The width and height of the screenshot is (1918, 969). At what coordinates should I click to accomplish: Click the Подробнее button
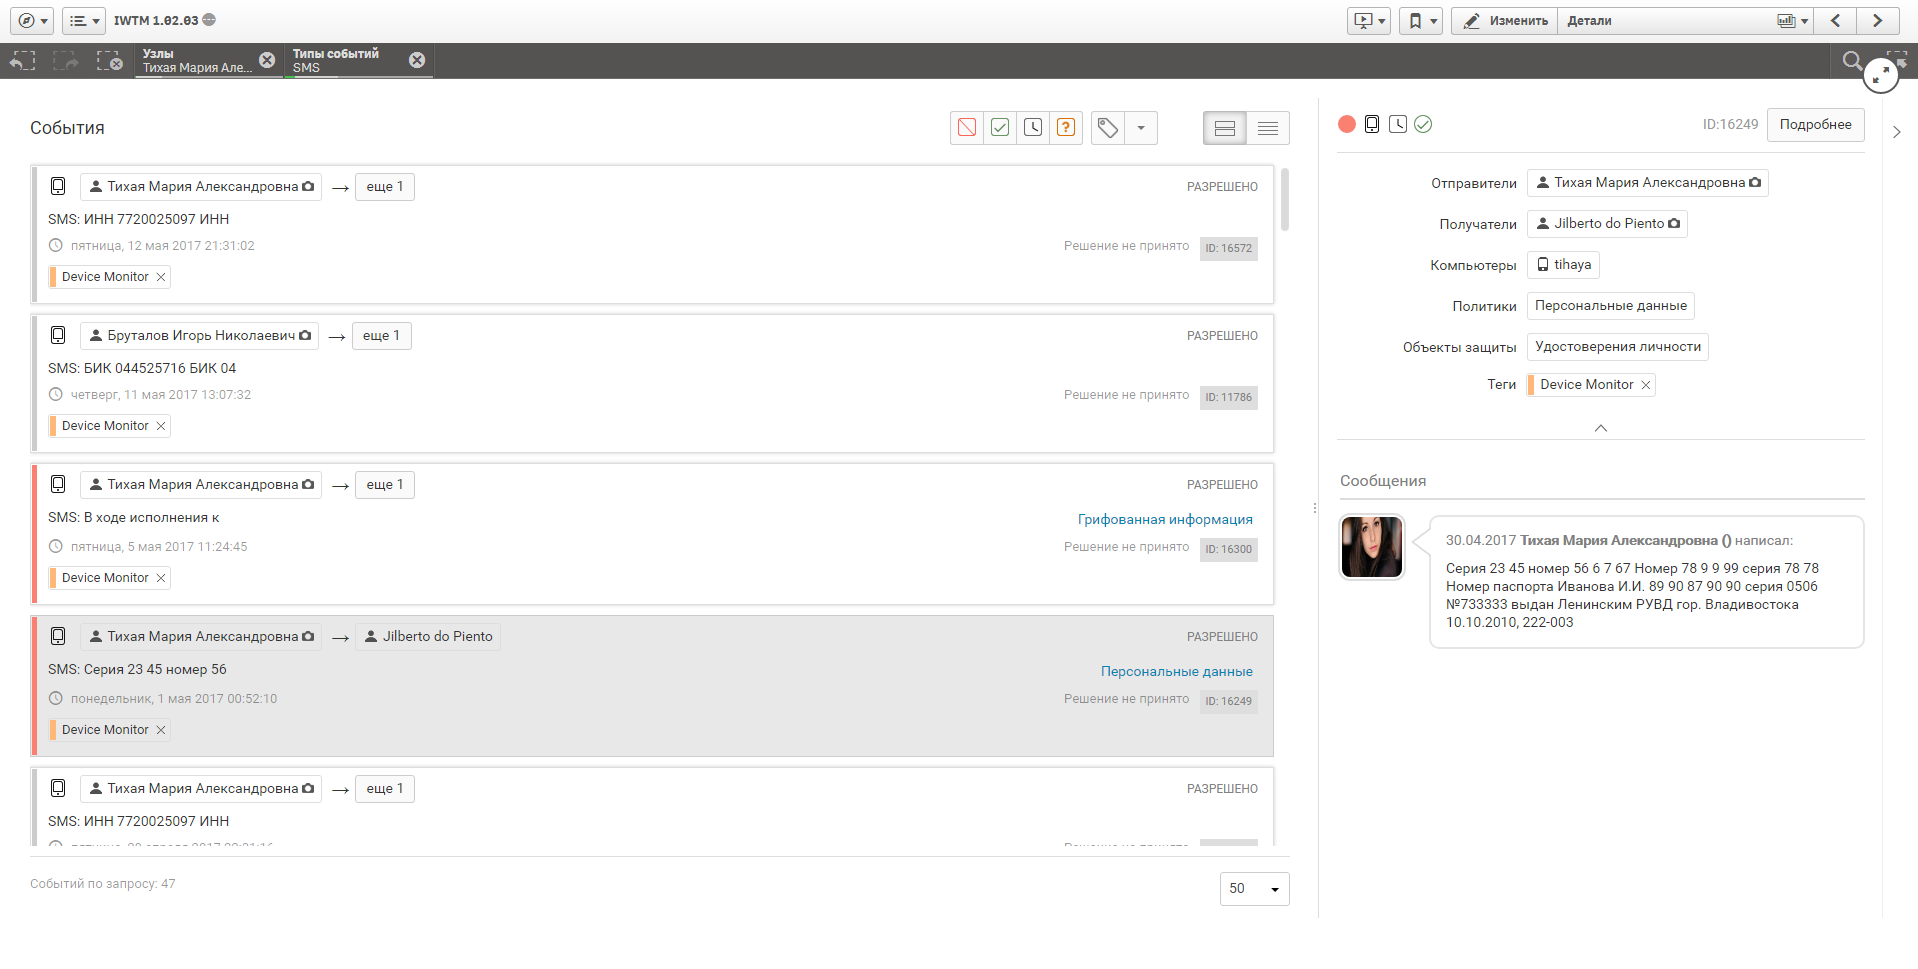tap(1815, 125)
